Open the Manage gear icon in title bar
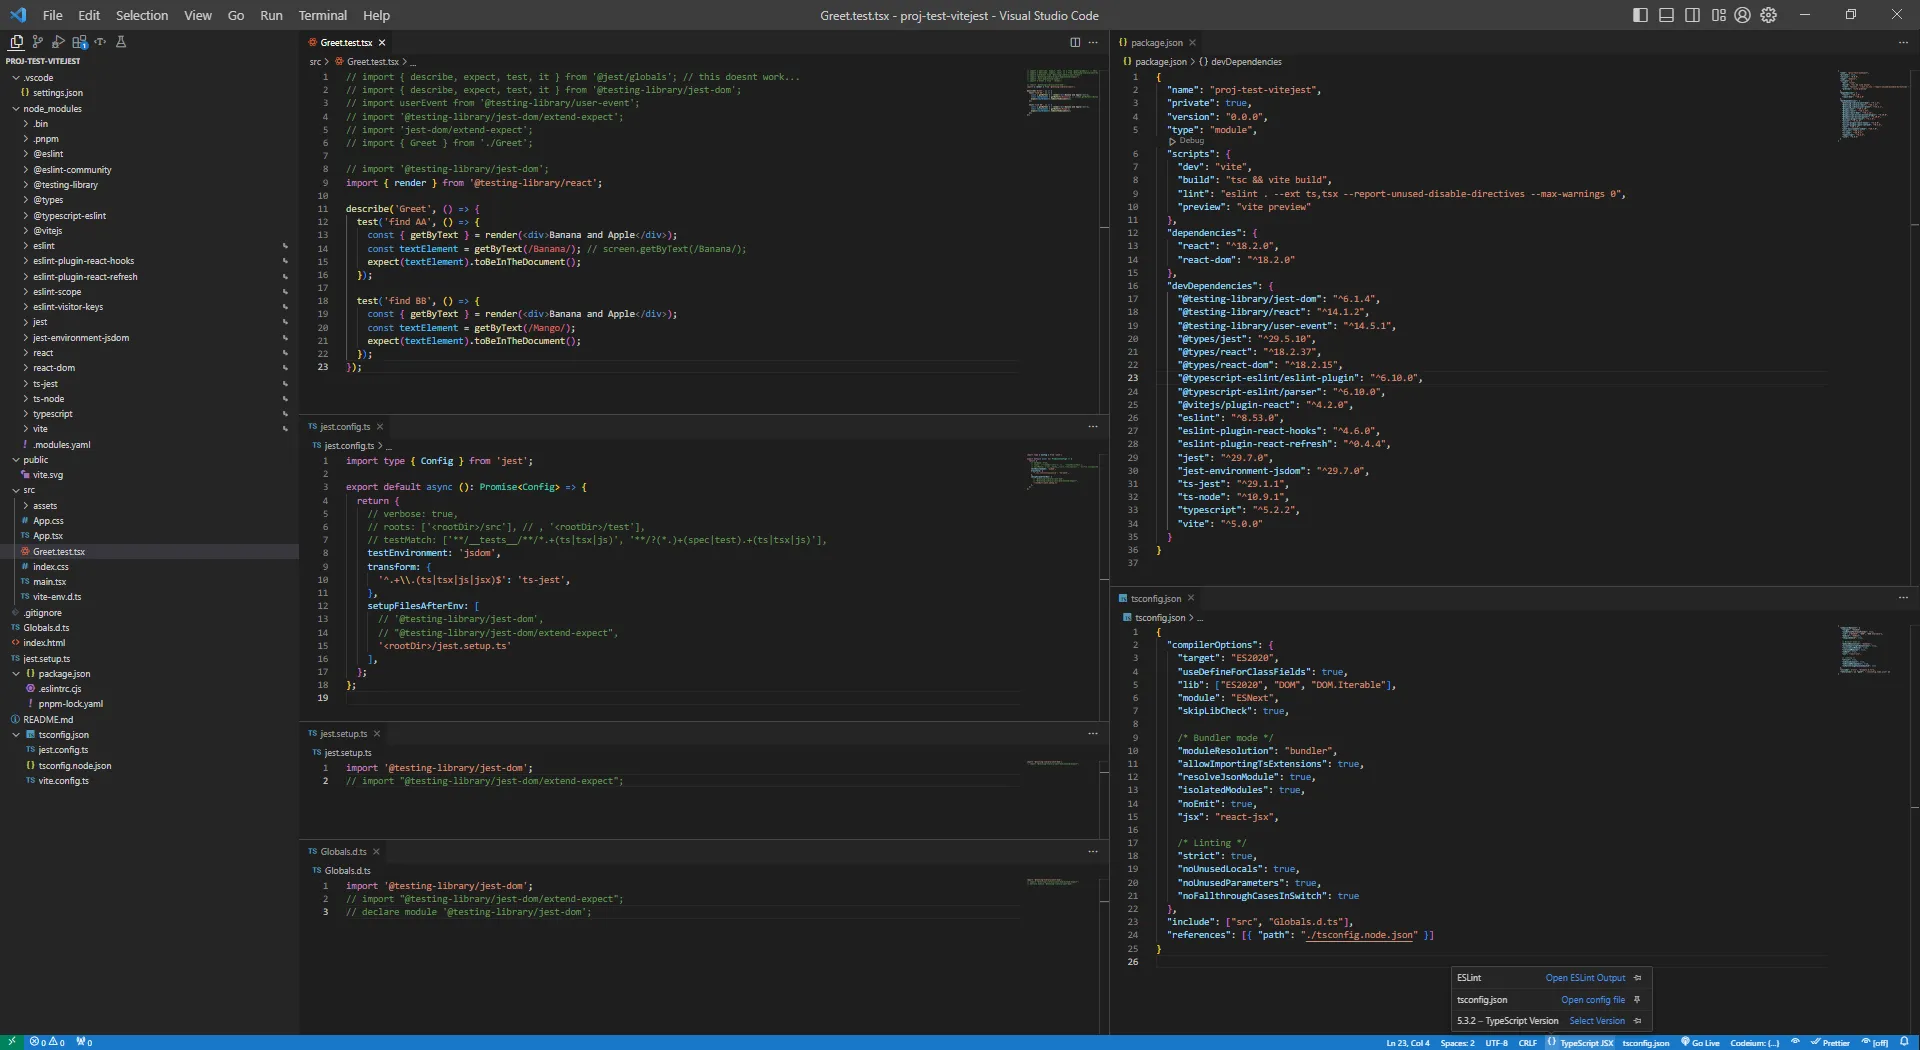This screenshot has width=1920, height=1050. click(x=1769, y=15)
